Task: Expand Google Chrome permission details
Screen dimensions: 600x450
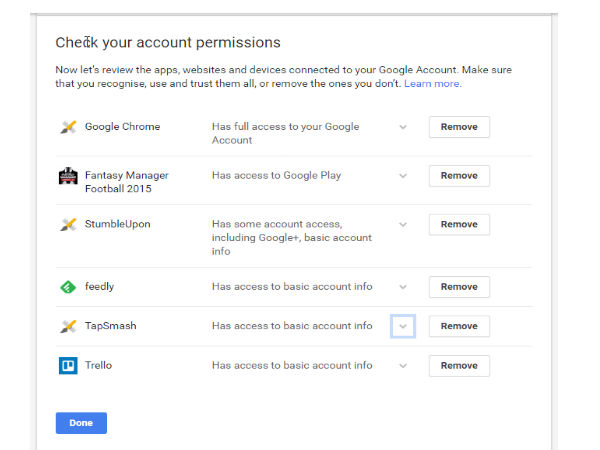Action: 403,127
